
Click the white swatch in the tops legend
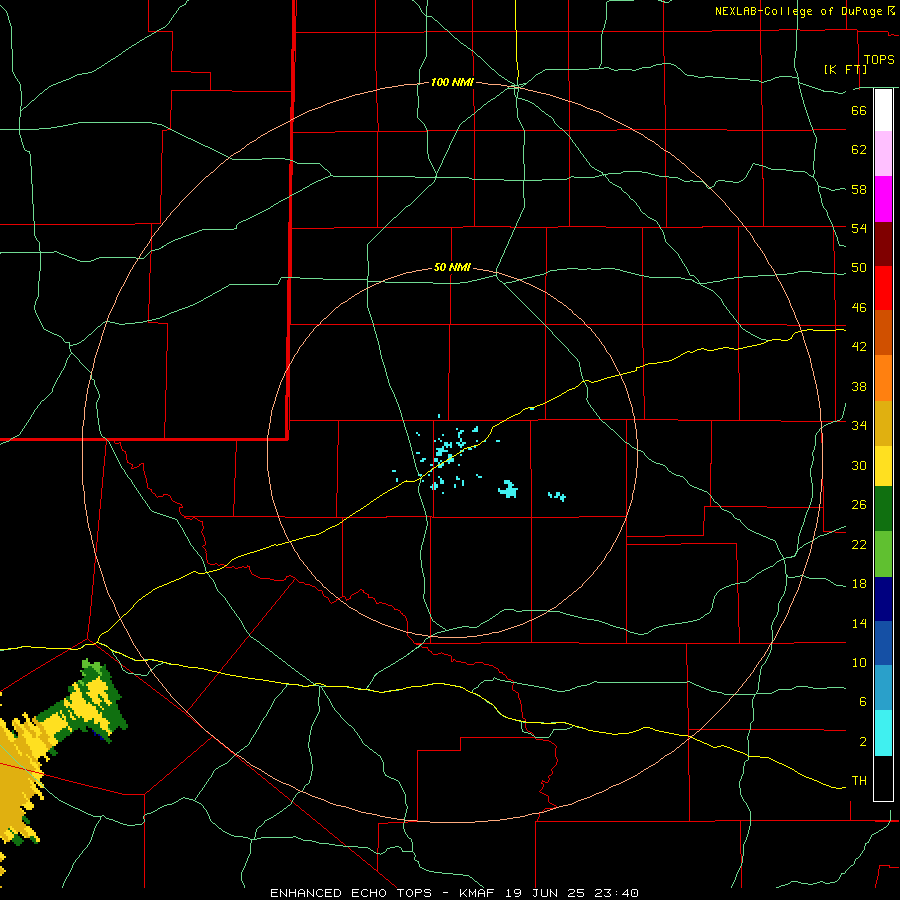click(x=883, y=110)
